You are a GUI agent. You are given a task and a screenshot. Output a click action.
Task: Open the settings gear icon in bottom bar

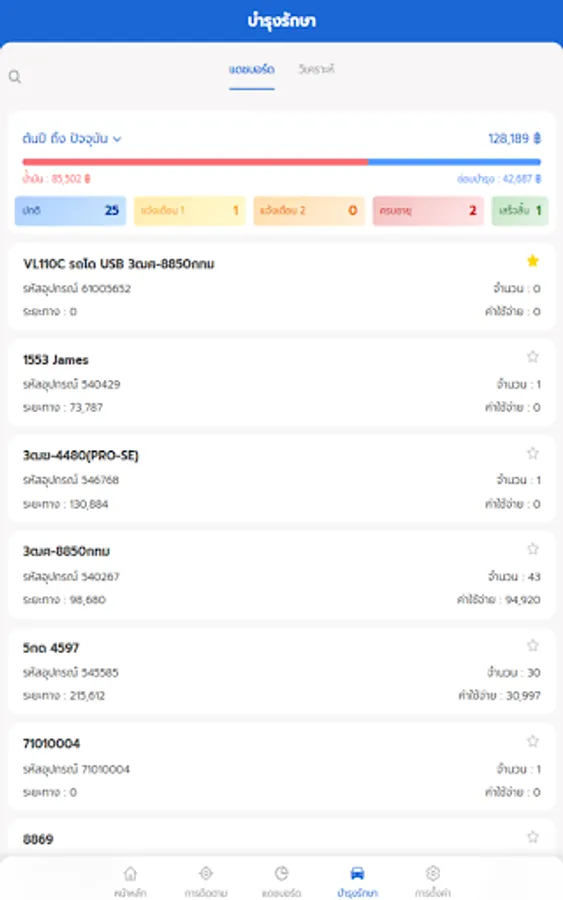(433, 874)
